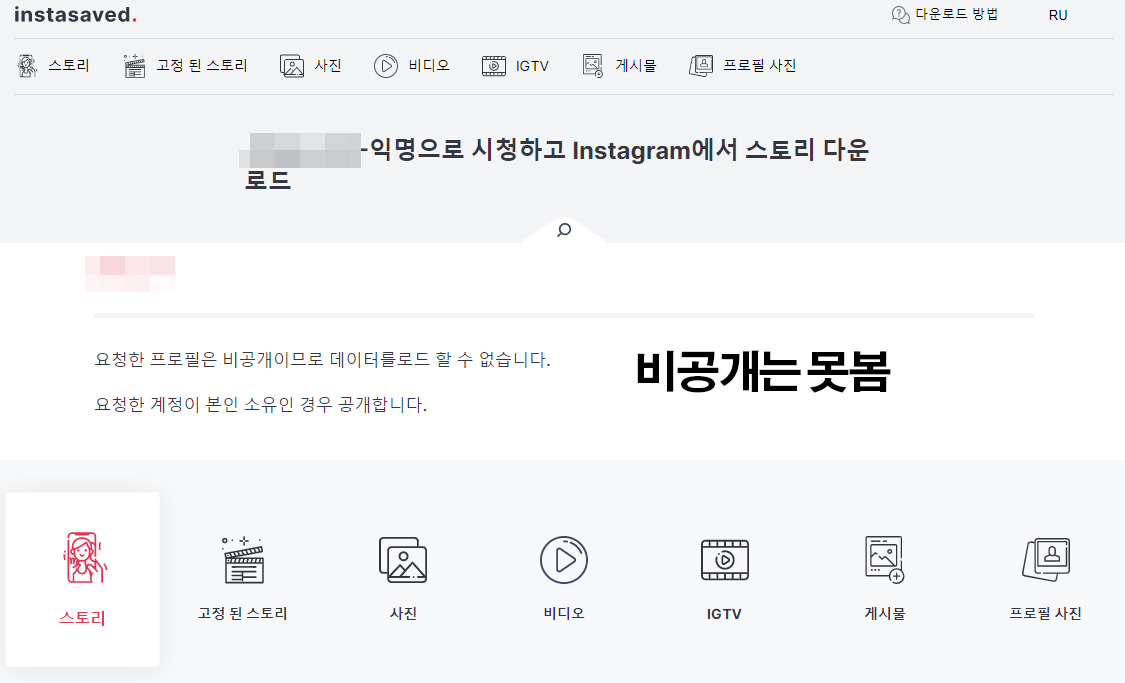
Task: Select 게시물 label in top navigation
Action: tap(636, 66)
